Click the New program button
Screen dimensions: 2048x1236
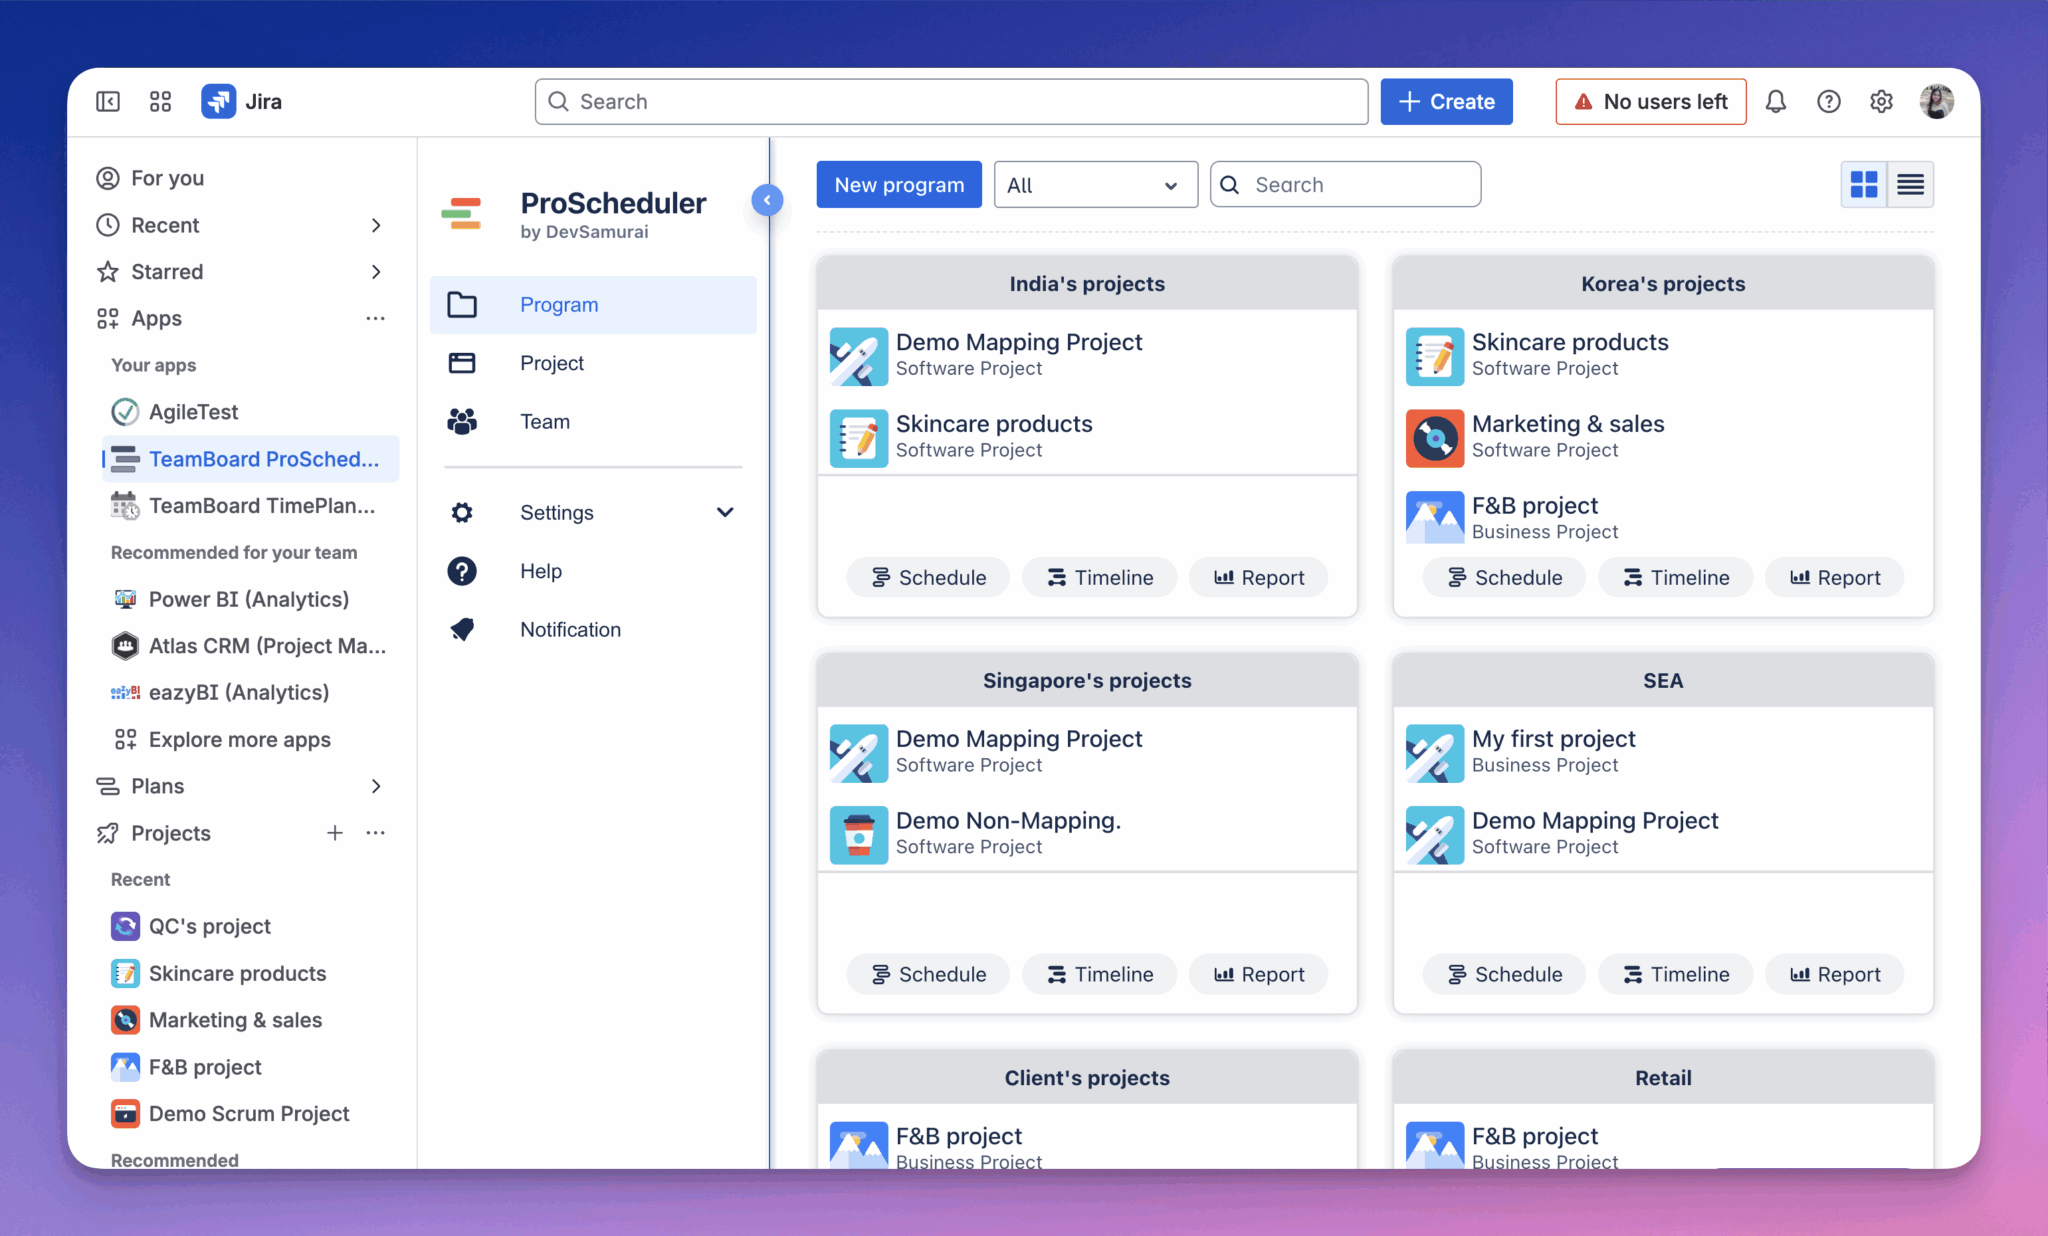[899, 185]
